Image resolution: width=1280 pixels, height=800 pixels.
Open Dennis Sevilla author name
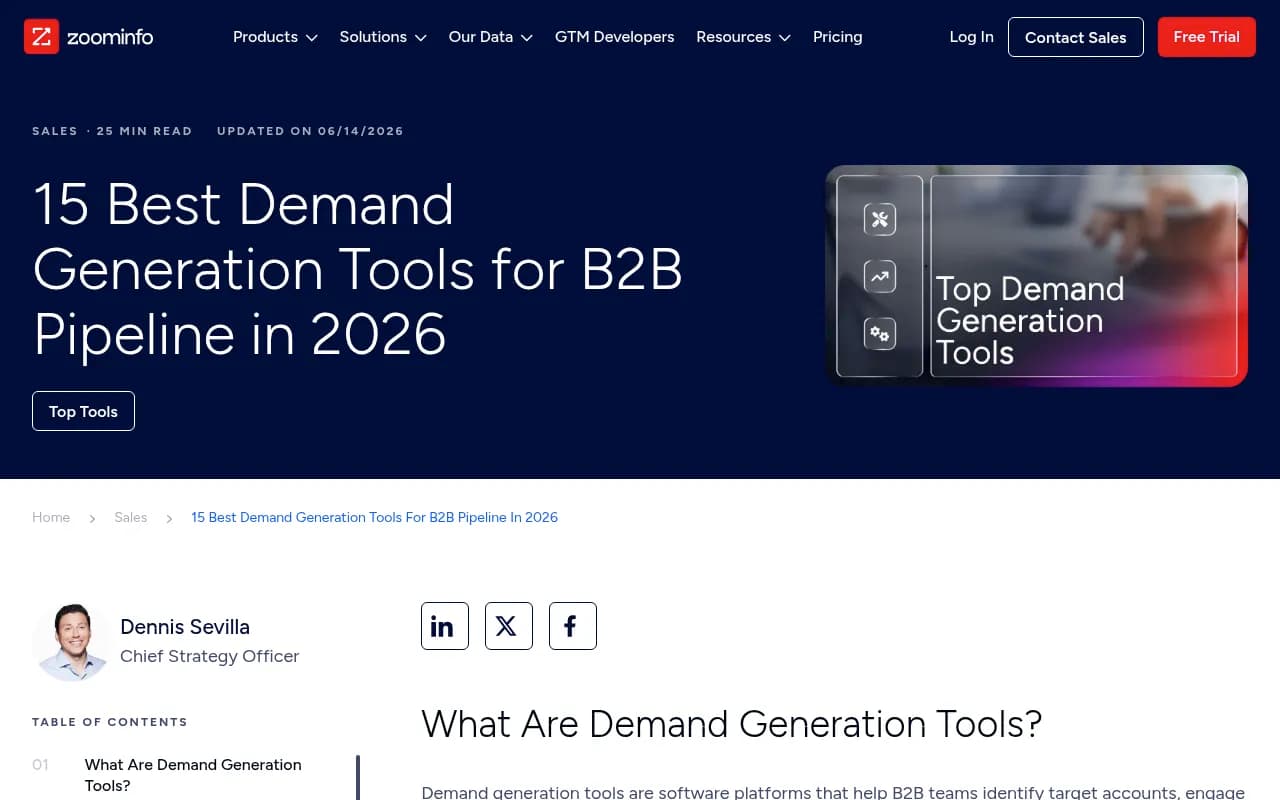point(185,627)
